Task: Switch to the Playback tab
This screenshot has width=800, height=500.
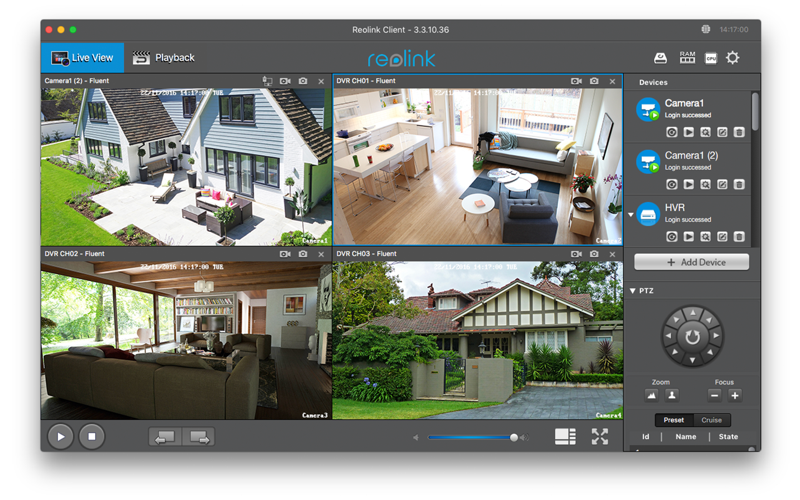Action: click(x=164, y=58)
